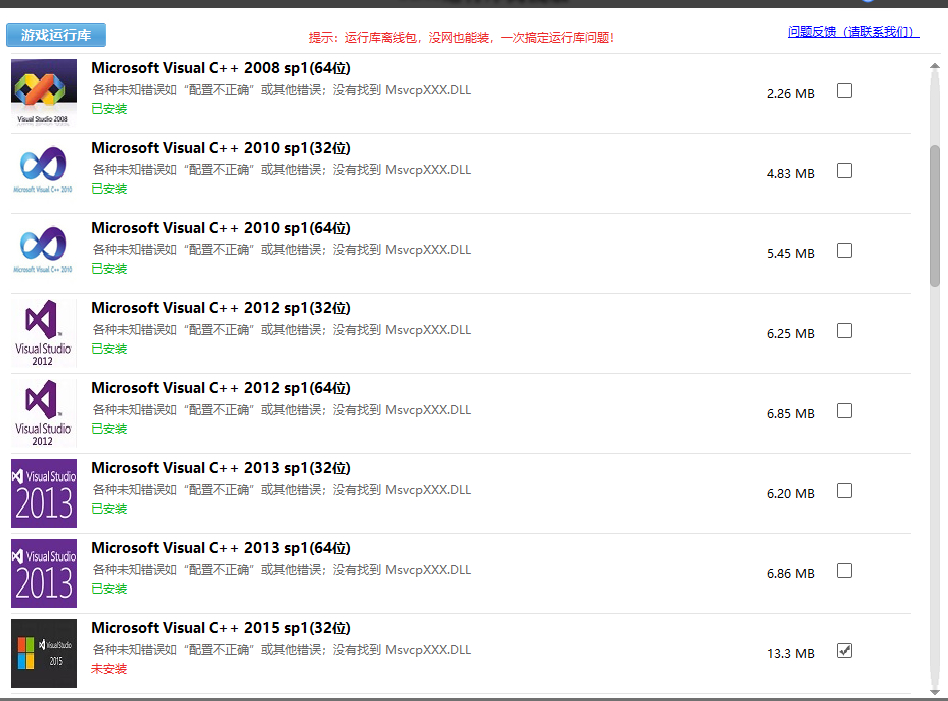The height and width of the screenshot is (701, 948).
Task: Click the Visual Studio 2015 icon, 32-bit row
Action: (x=44, y=653)
